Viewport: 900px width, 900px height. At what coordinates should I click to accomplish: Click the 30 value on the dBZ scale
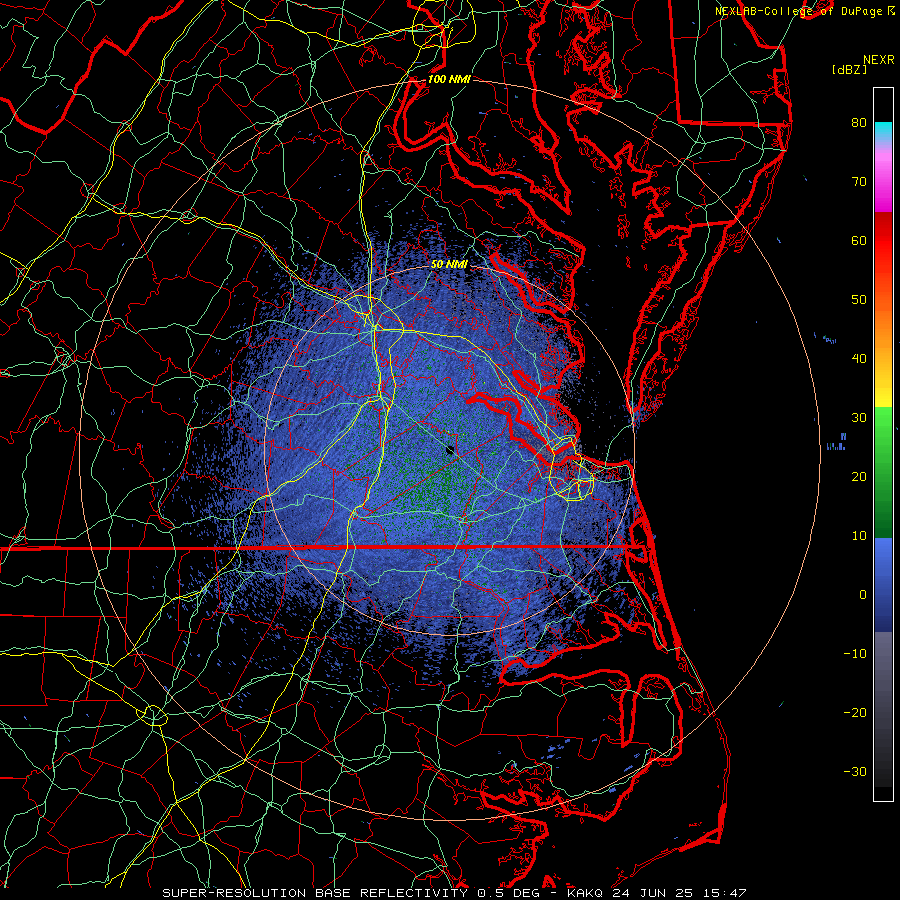point(859,418)
